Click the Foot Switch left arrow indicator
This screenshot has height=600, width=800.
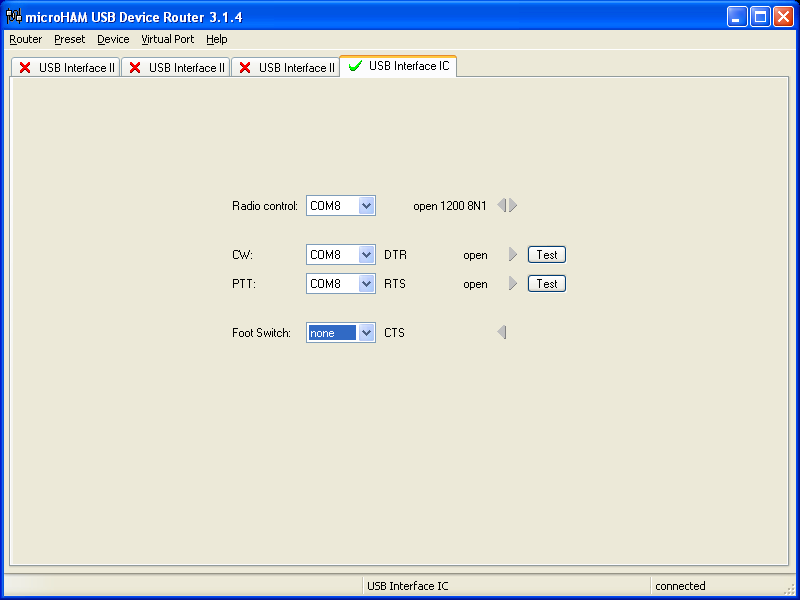[x=502, y=332]
